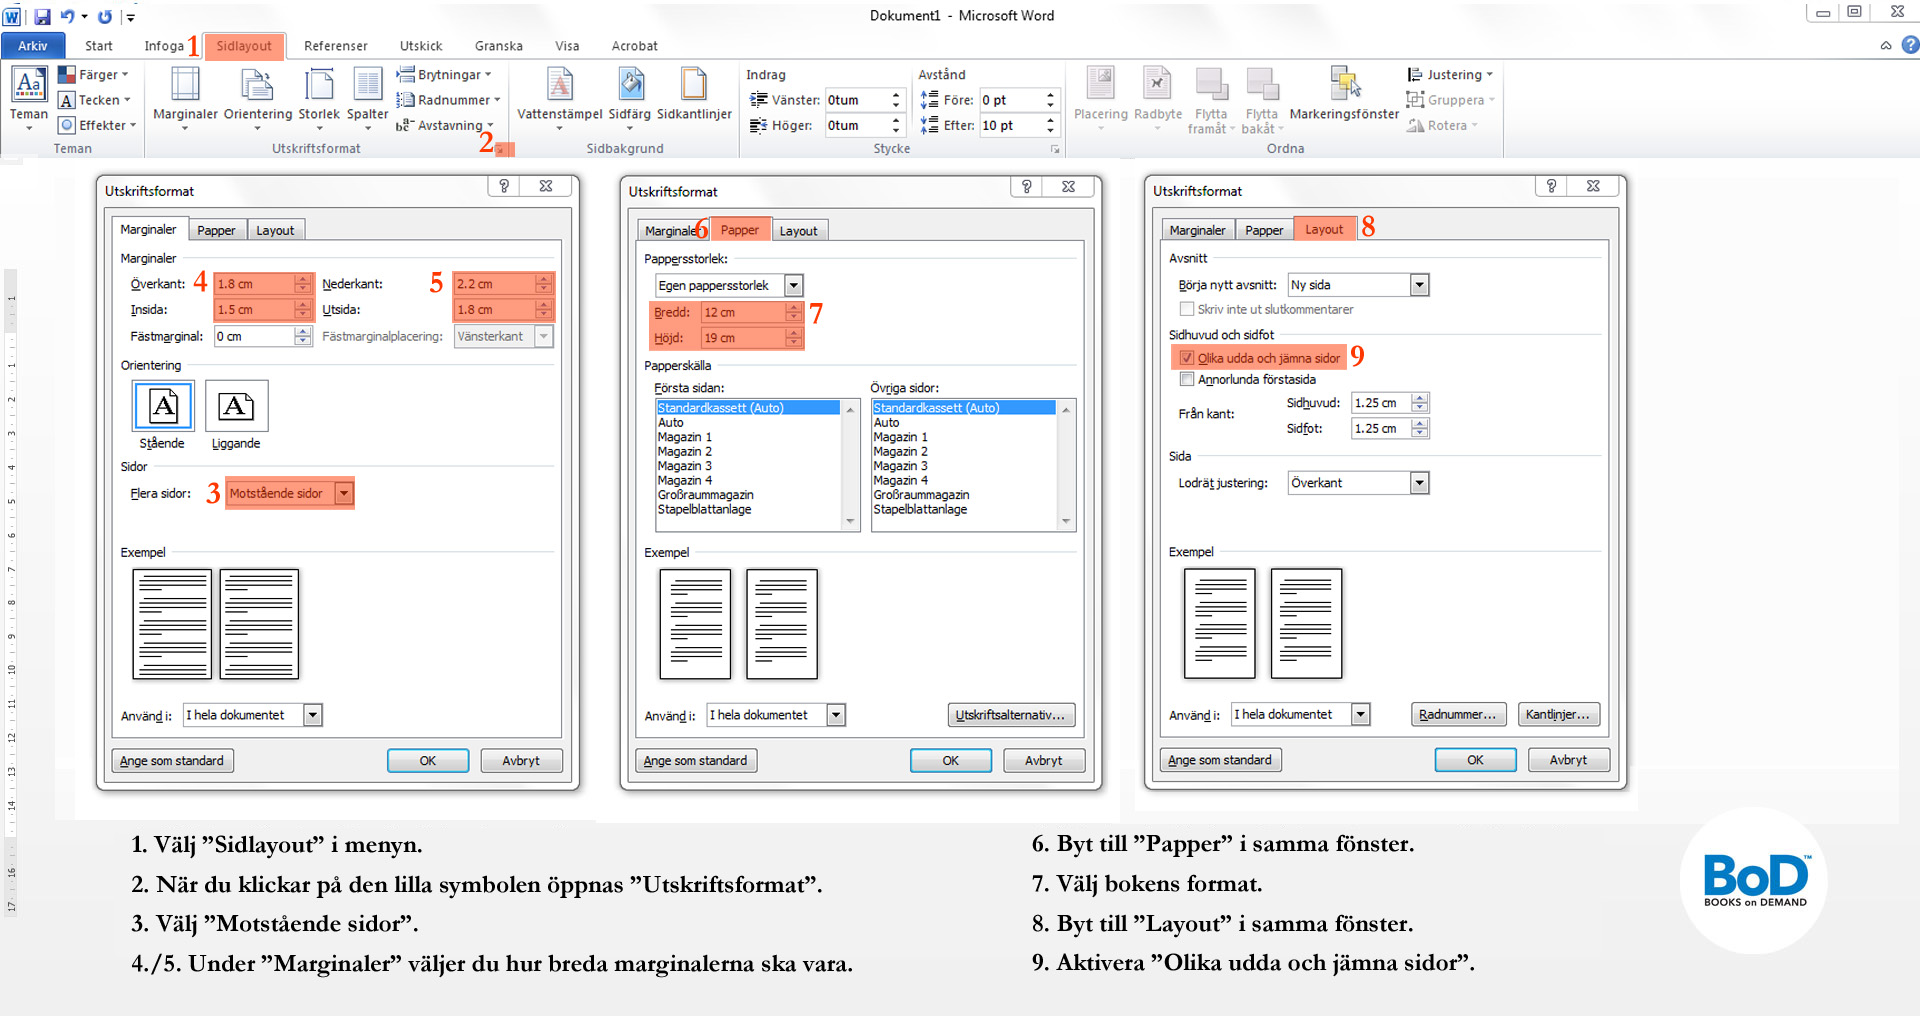Switch to the Referenser ribbon tab

tap(336, 46)
